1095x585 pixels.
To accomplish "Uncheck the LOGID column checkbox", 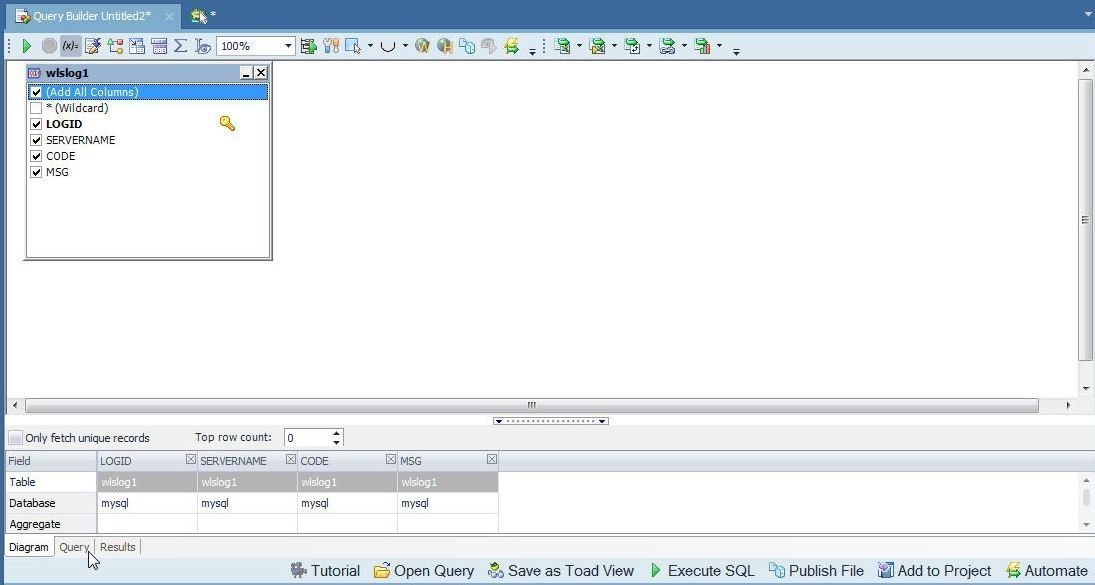I will coord(36,124).
